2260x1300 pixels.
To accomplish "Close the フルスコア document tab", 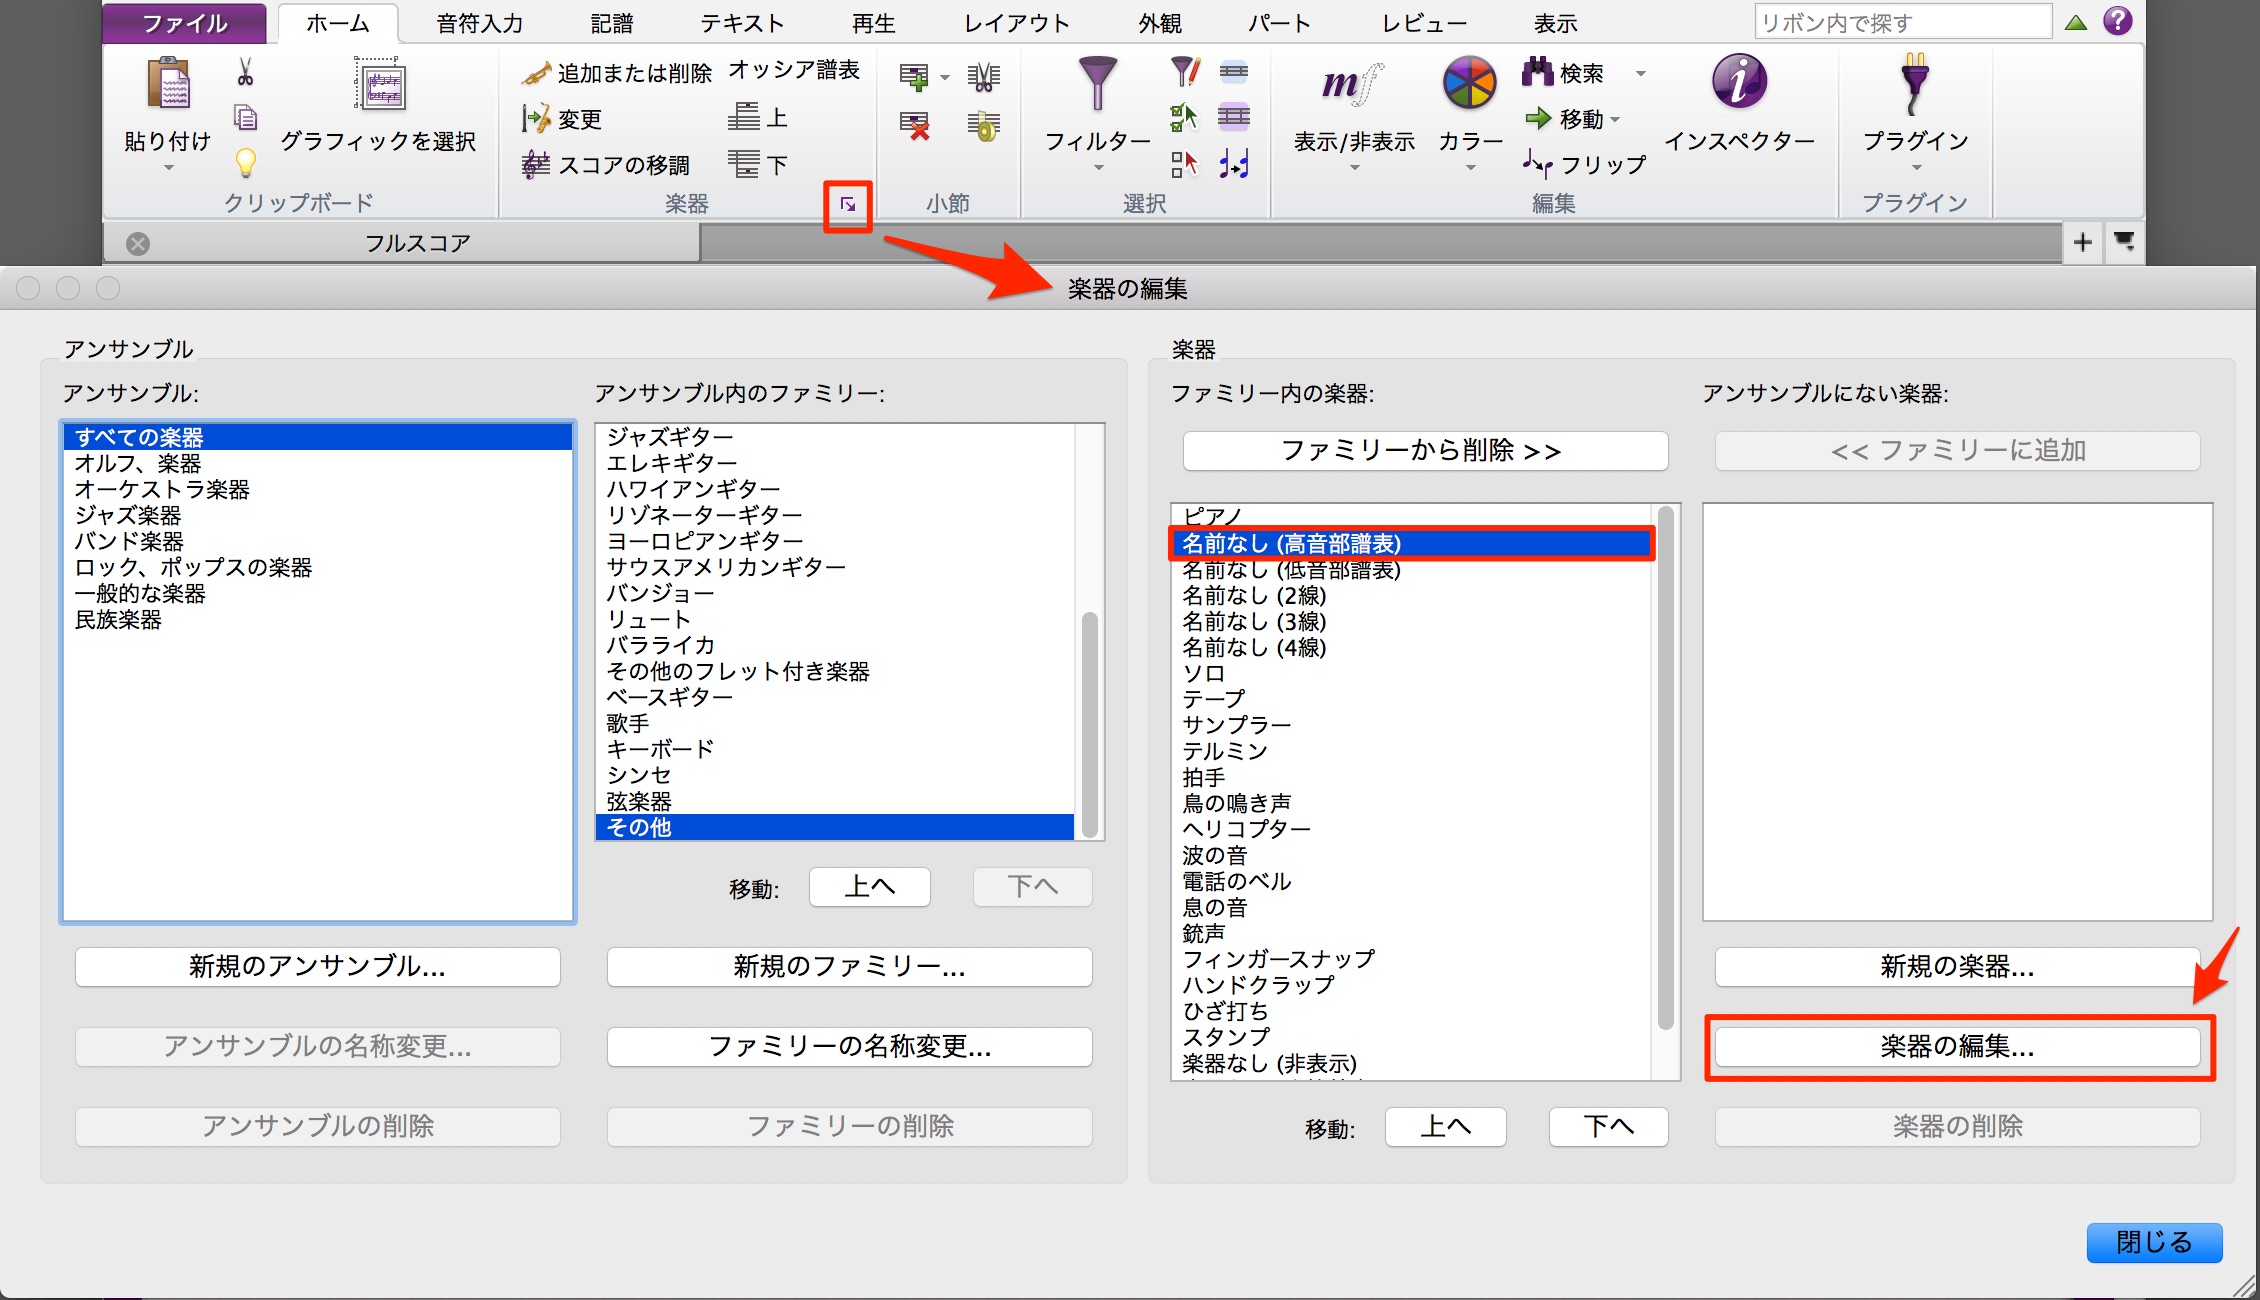I will click(x=138, y=244).
